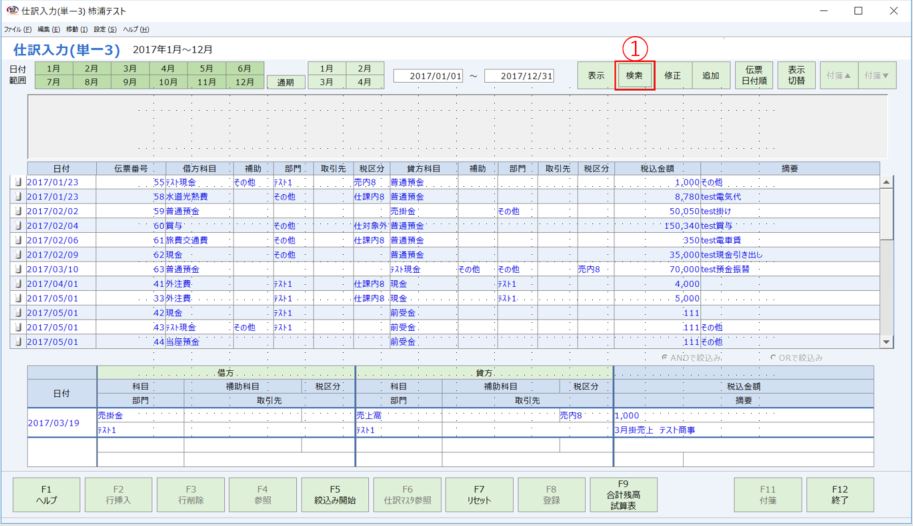The height and width of the screenshot is (526, 913).
Task: Click the row marker icon for 2017/02/06
Action: point(19,240)
